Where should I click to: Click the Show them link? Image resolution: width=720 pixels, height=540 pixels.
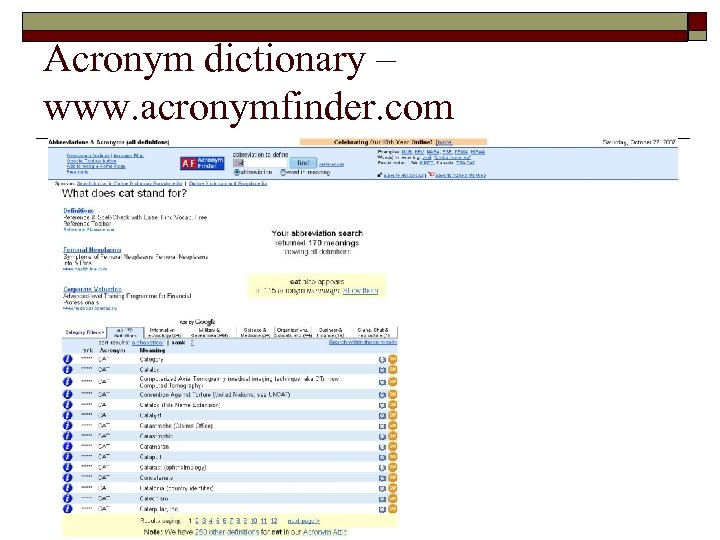pos(360,291)
